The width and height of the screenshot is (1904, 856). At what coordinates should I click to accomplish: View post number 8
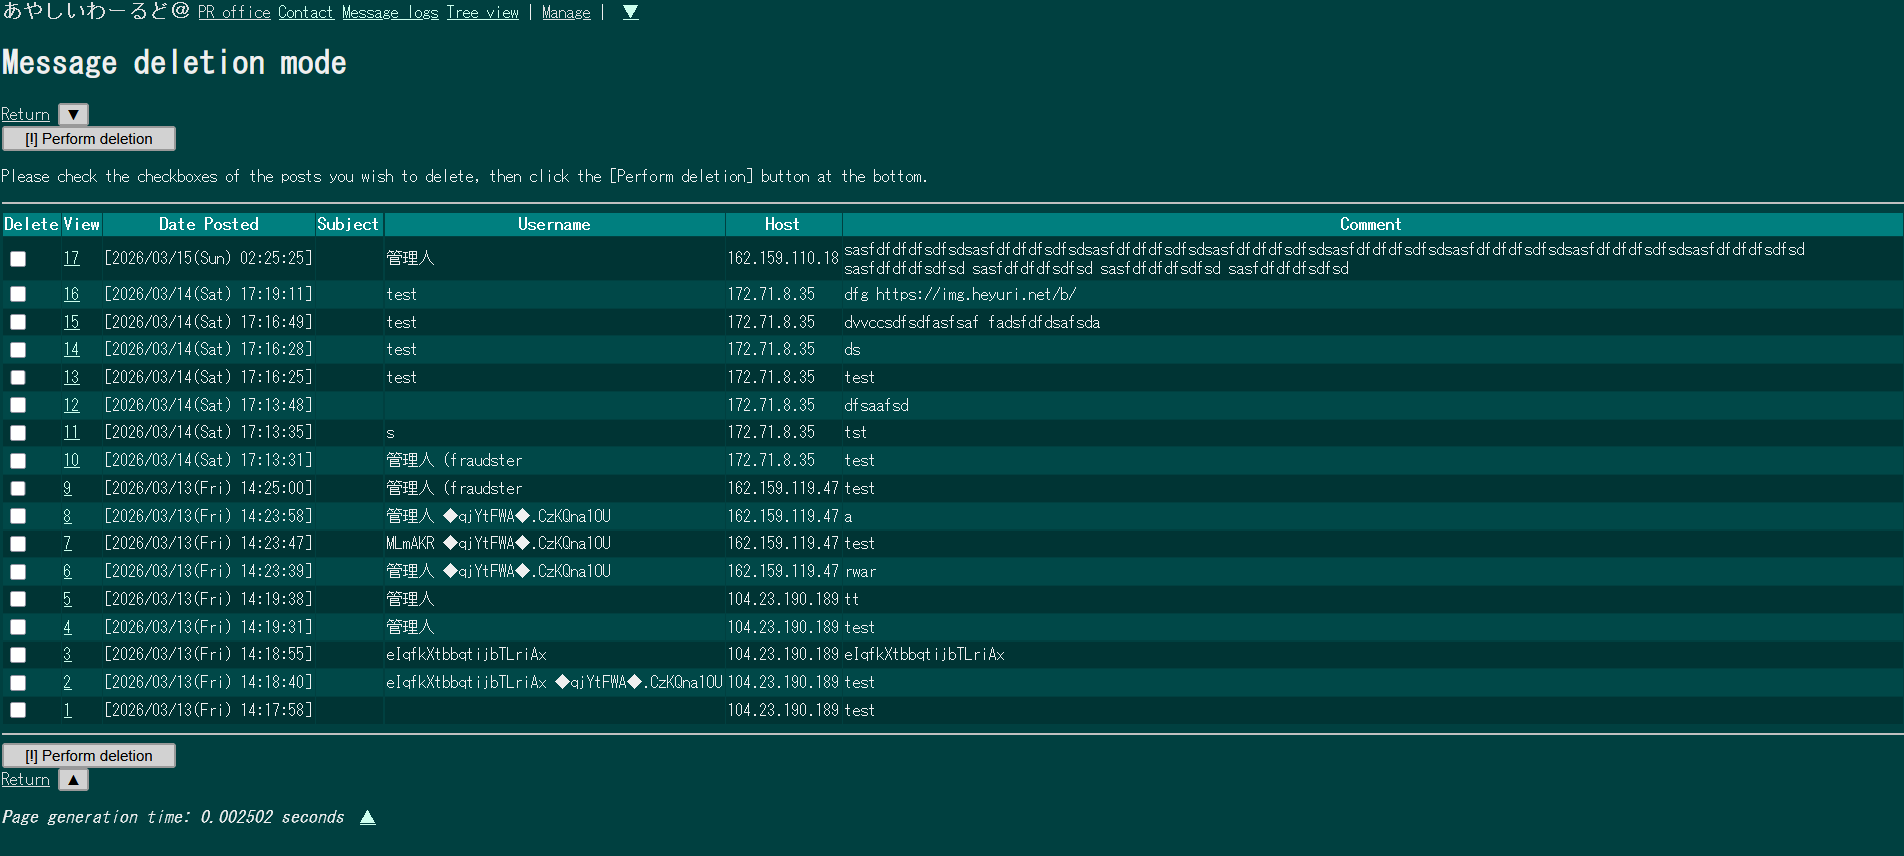[x=67, y=516]
